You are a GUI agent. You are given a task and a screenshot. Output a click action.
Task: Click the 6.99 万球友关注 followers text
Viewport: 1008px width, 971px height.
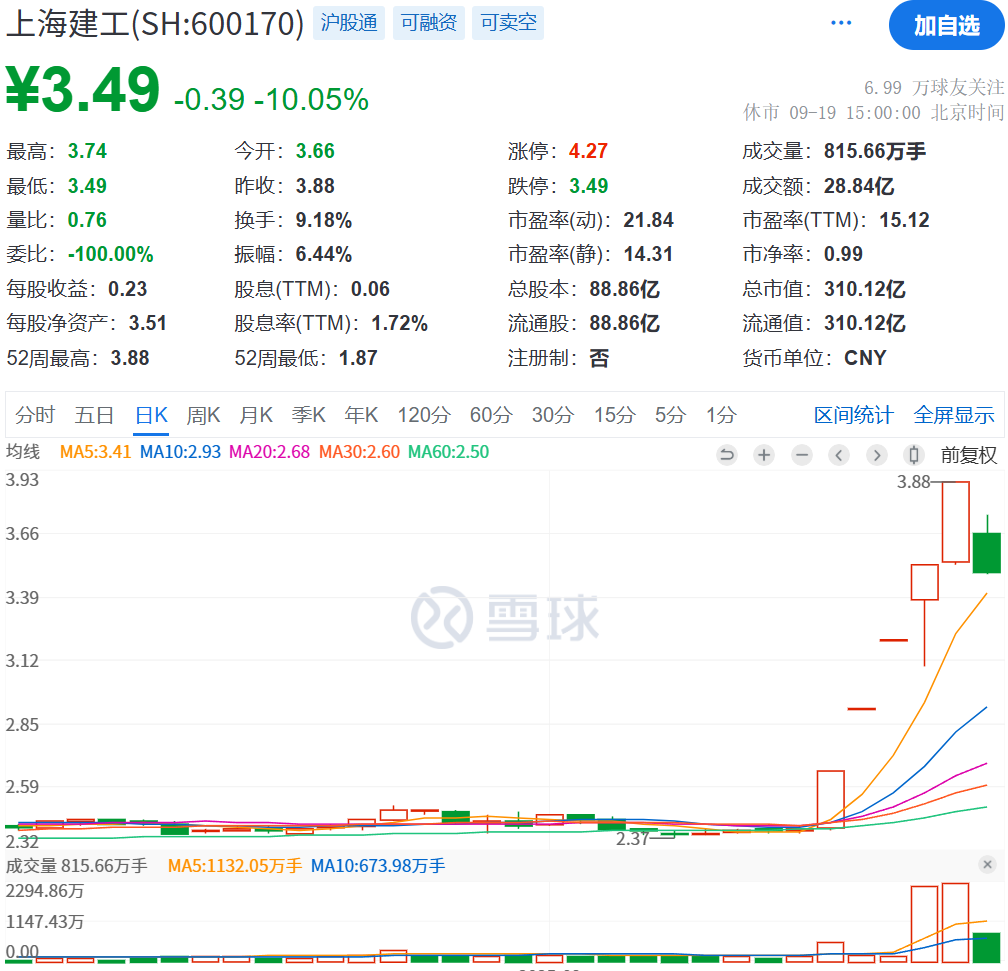click(x=934, y=87)
